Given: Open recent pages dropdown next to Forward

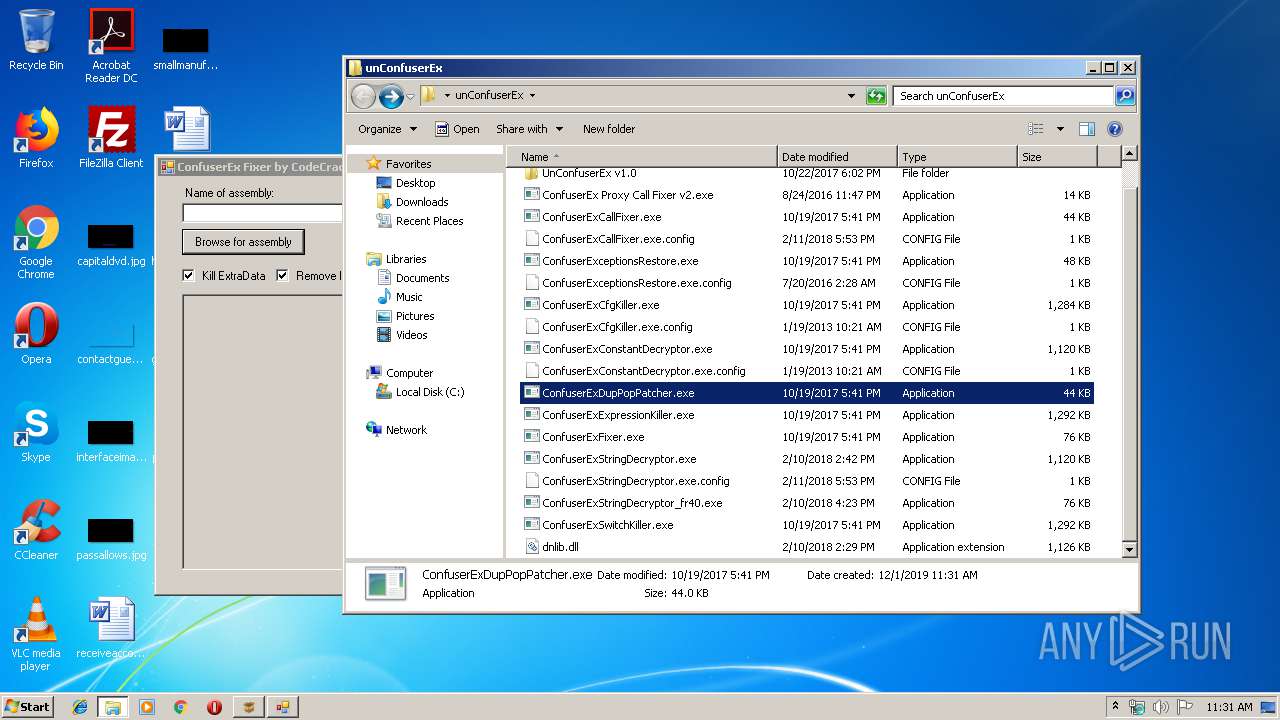Looking at the screenshot, I should point(410,97).
